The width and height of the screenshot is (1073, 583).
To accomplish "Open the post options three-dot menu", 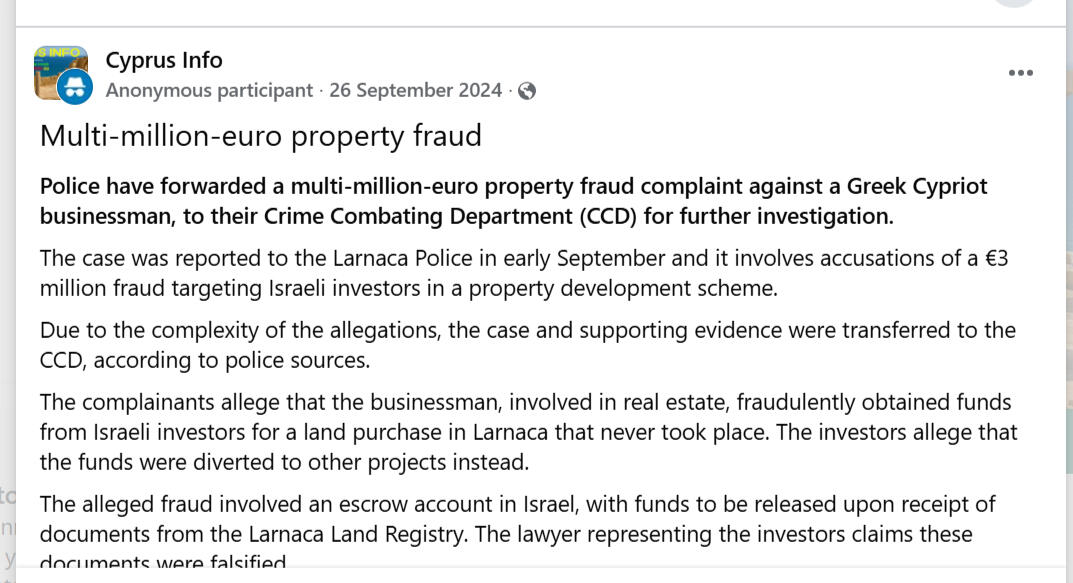I will (x=1020, y=73).
